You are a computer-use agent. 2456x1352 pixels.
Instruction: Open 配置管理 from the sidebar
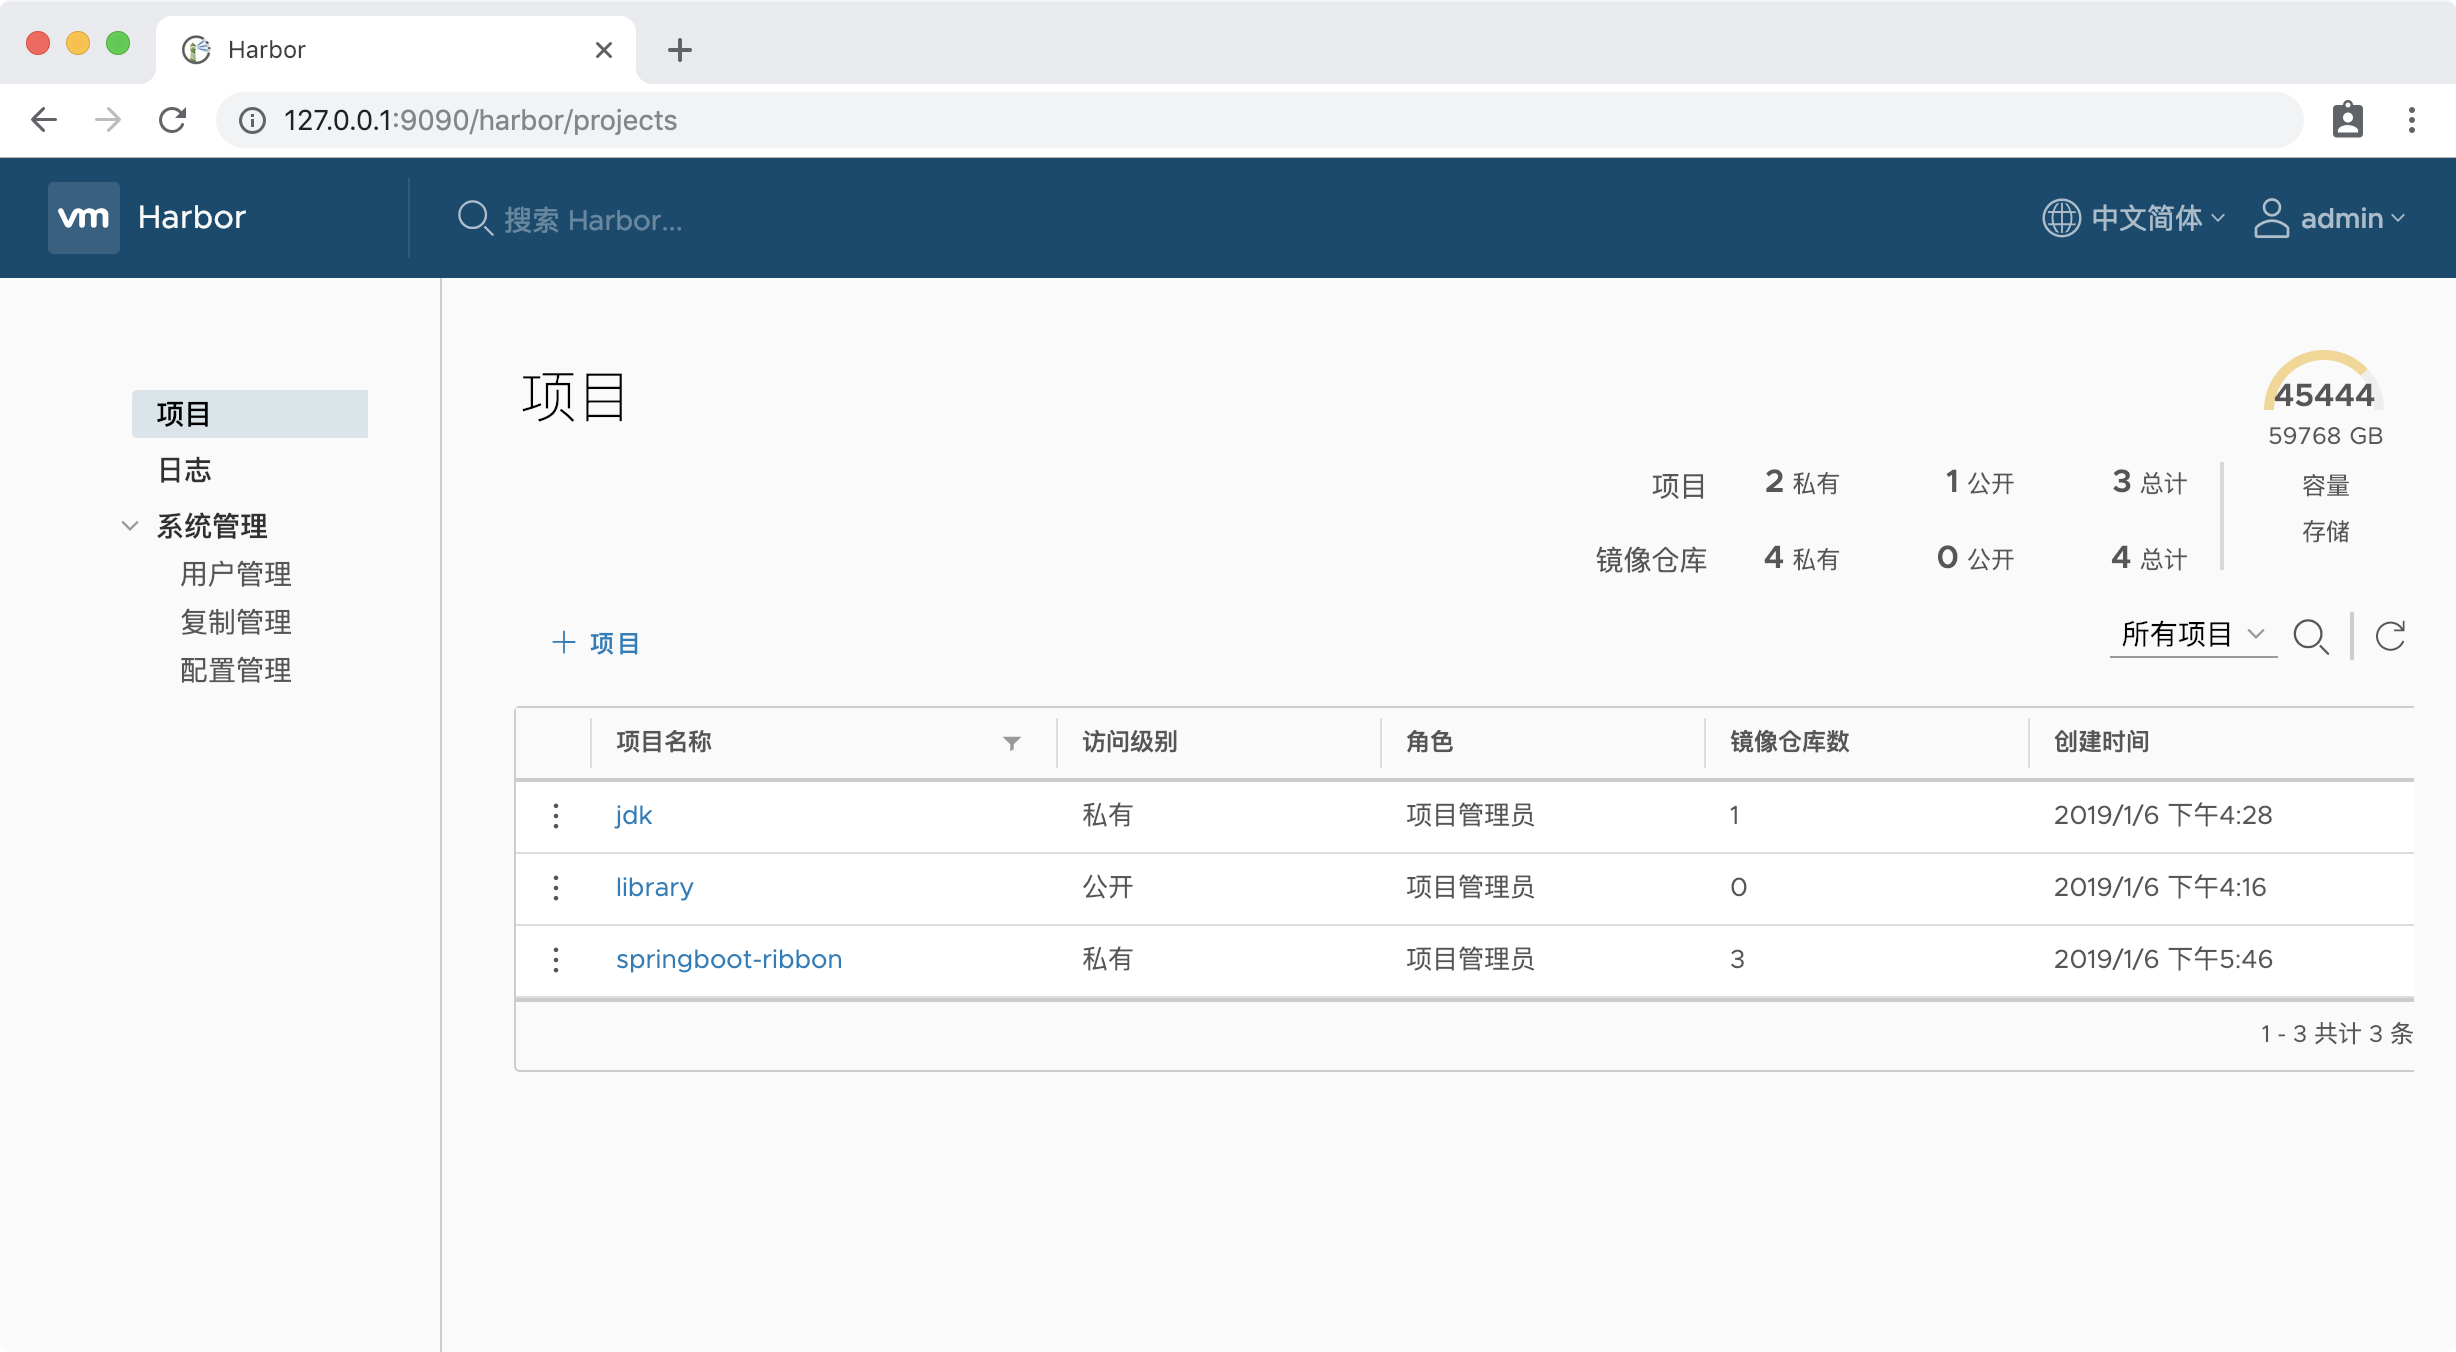pyautogui.click(x=235, y=670)
